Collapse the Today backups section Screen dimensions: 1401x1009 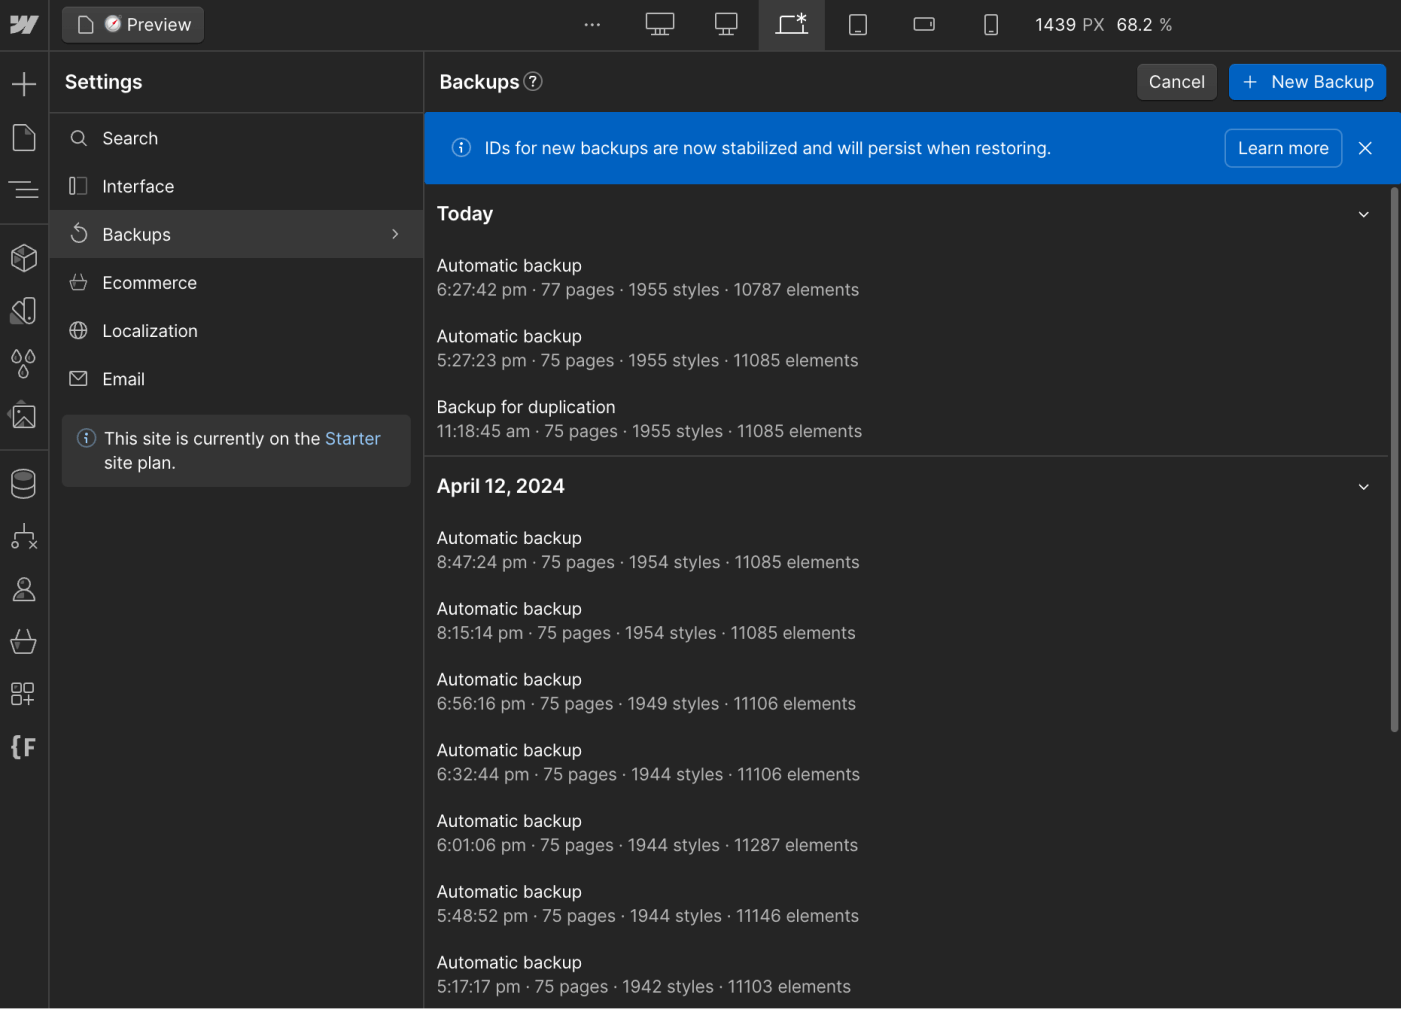tap(1363, 214)
